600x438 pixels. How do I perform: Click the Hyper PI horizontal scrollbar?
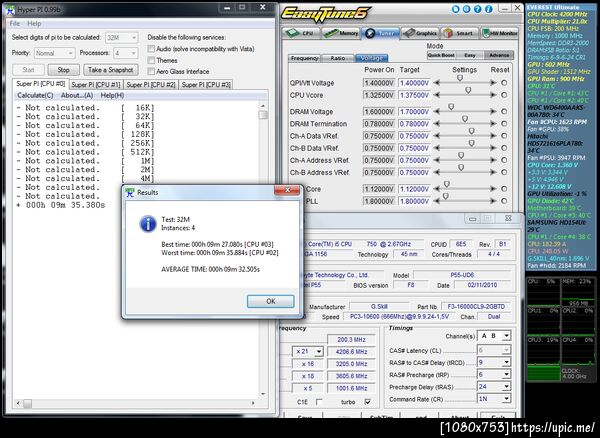(x=135, y=403)
